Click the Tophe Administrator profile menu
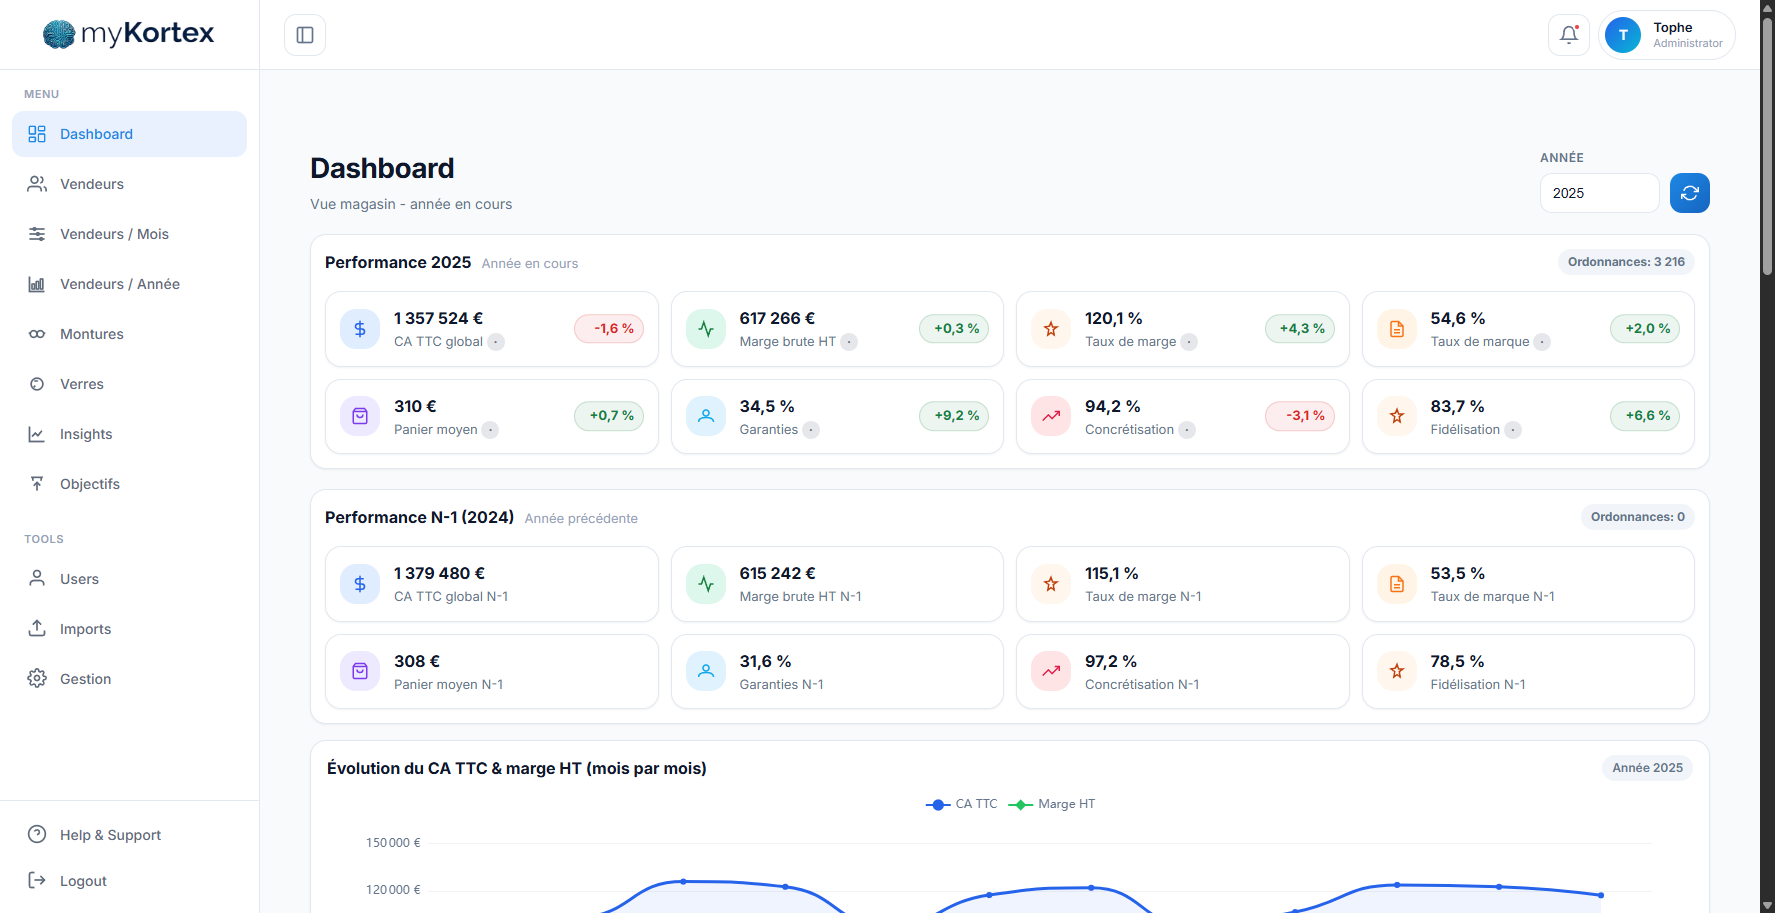1775x913 pixels. [x=1666, y=34]
